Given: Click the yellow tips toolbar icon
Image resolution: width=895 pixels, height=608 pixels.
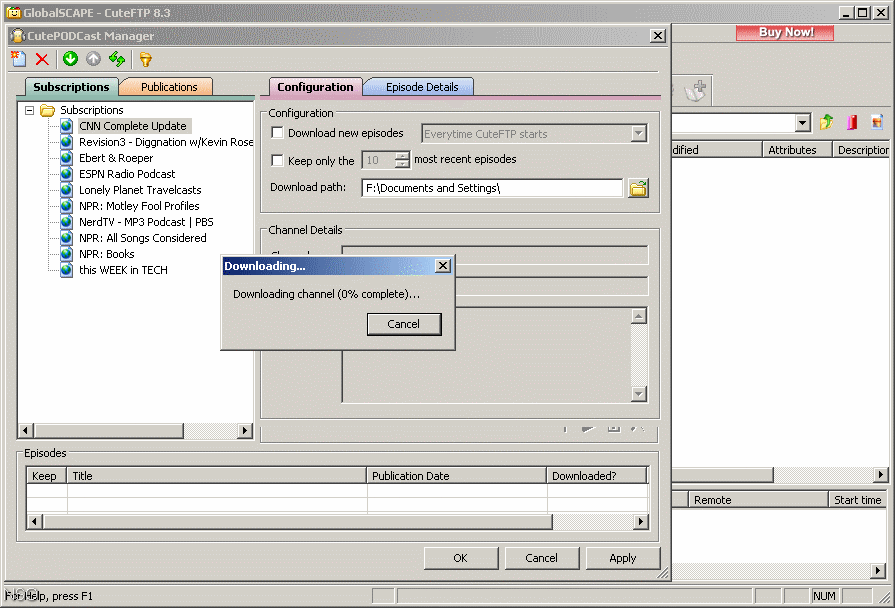Looking at the screenshot, I should [x=146, y=59].
